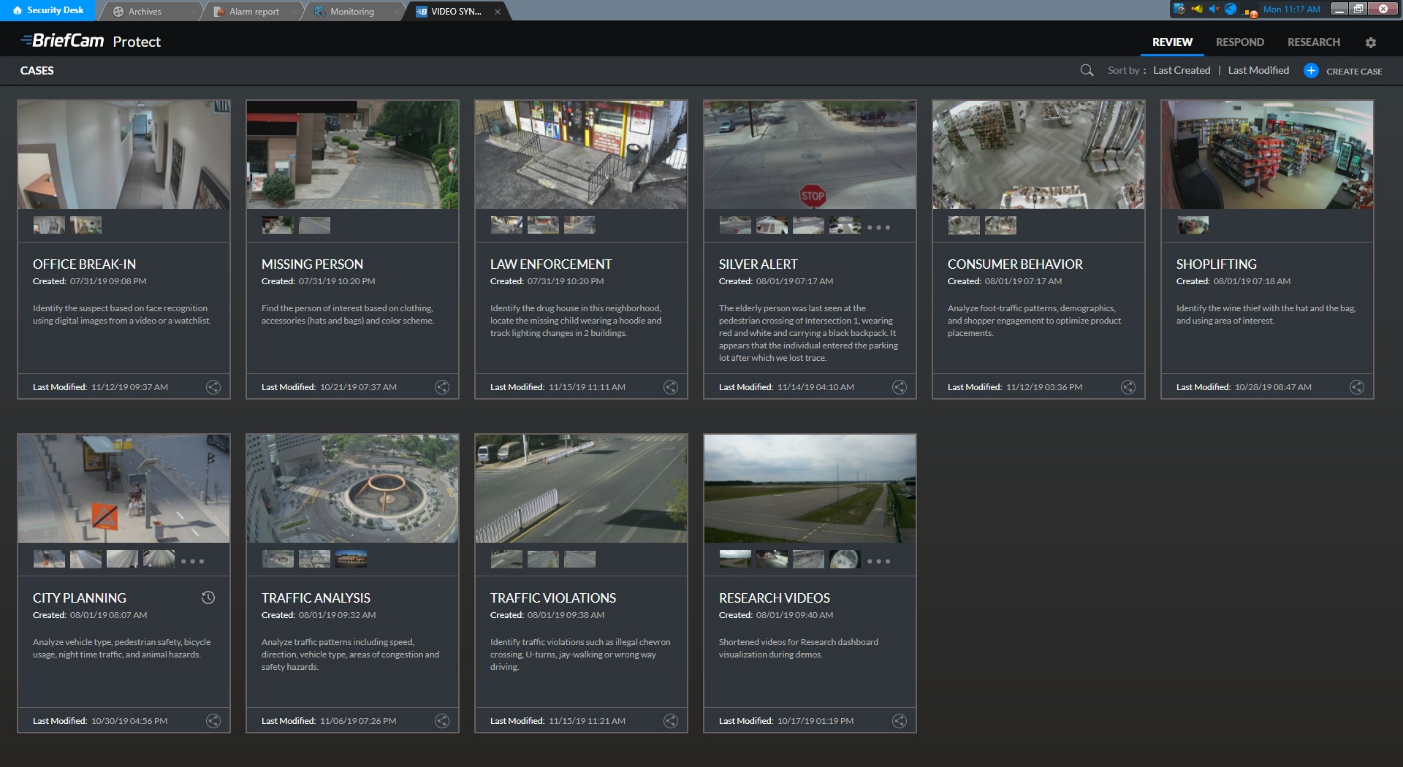
Task: Share the LAW ENFORCEMENT case
Action: click(671, 387)
